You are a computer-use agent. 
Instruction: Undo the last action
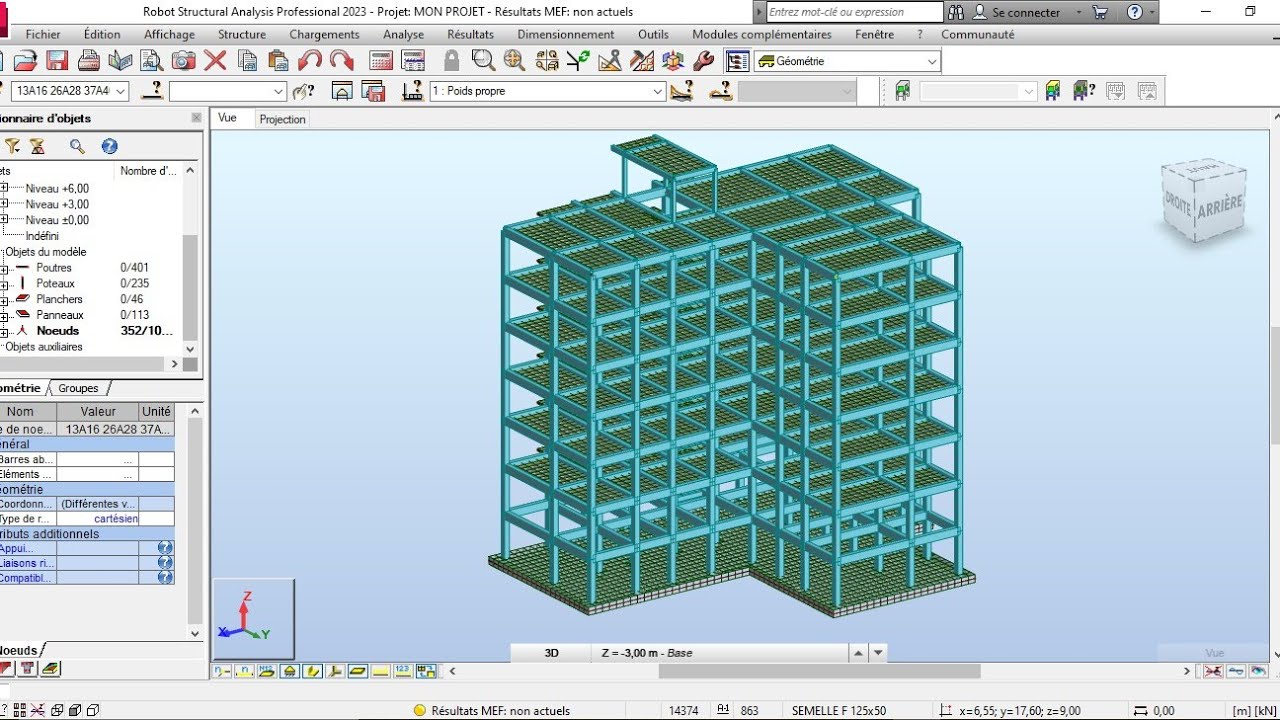[310, 60]
